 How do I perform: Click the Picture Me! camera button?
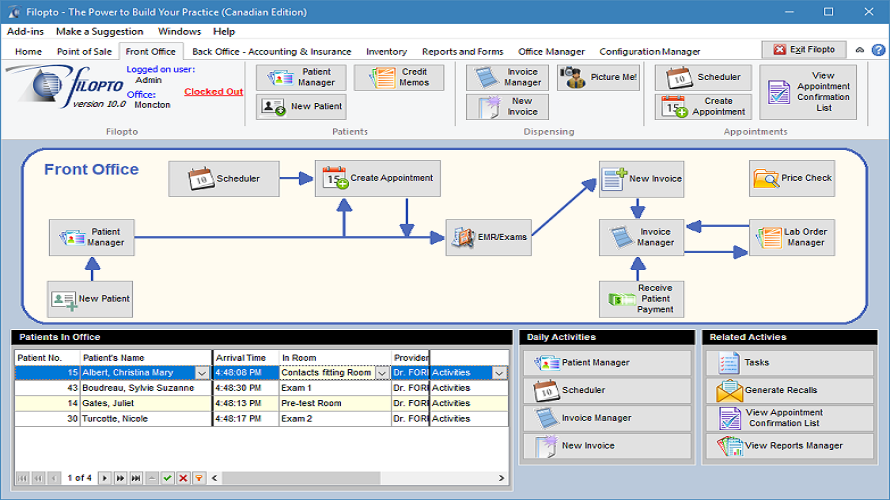coord(598,78)
